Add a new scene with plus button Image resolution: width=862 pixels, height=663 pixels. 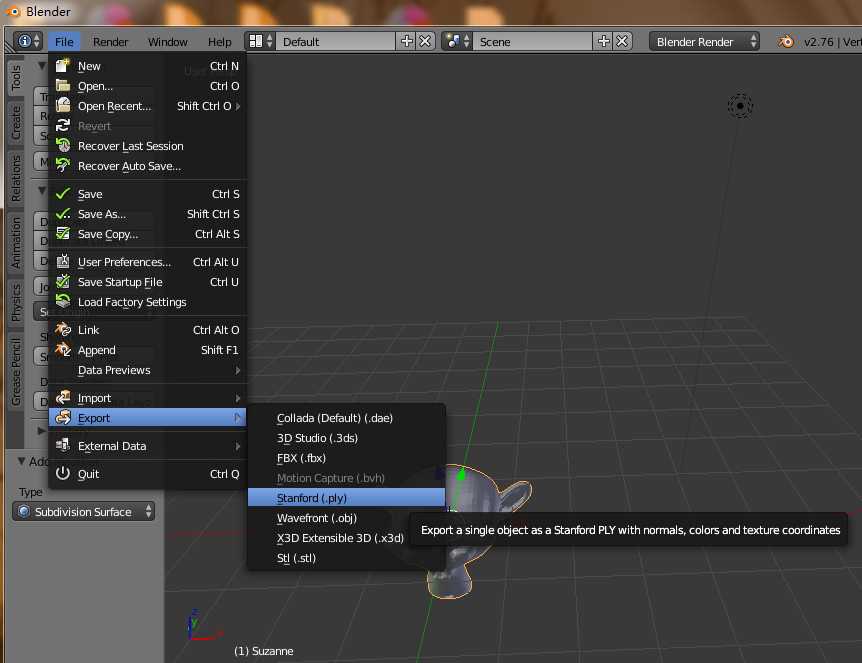(x=604, y=41)
